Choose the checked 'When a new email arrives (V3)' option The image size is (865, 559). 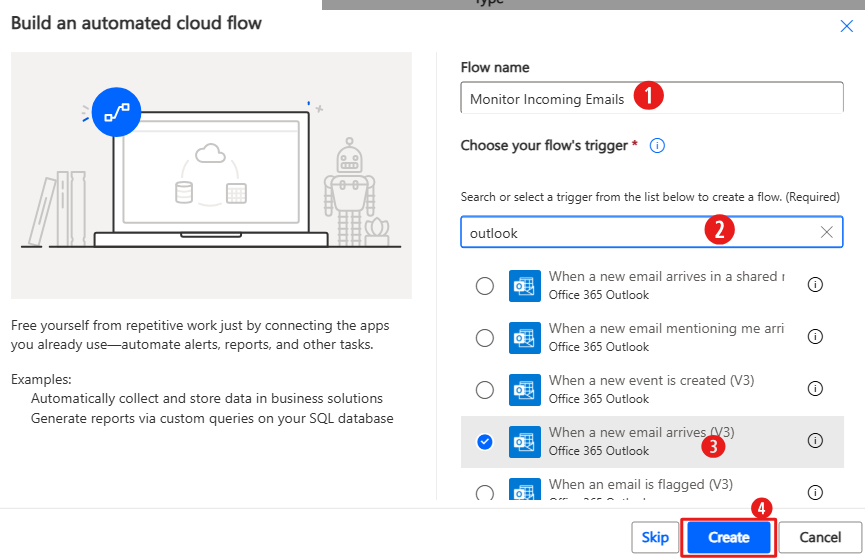pyautogui.click(x=485, y=441)
